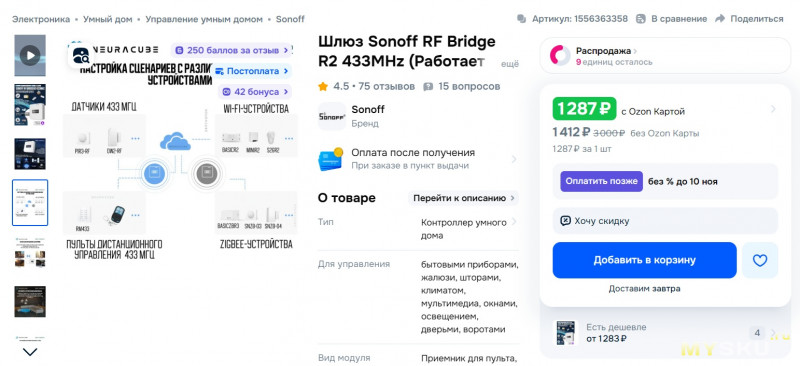Jump to the description via Перейти к описанию
Screen dimensions: 800x366
[x=463, y=198]
